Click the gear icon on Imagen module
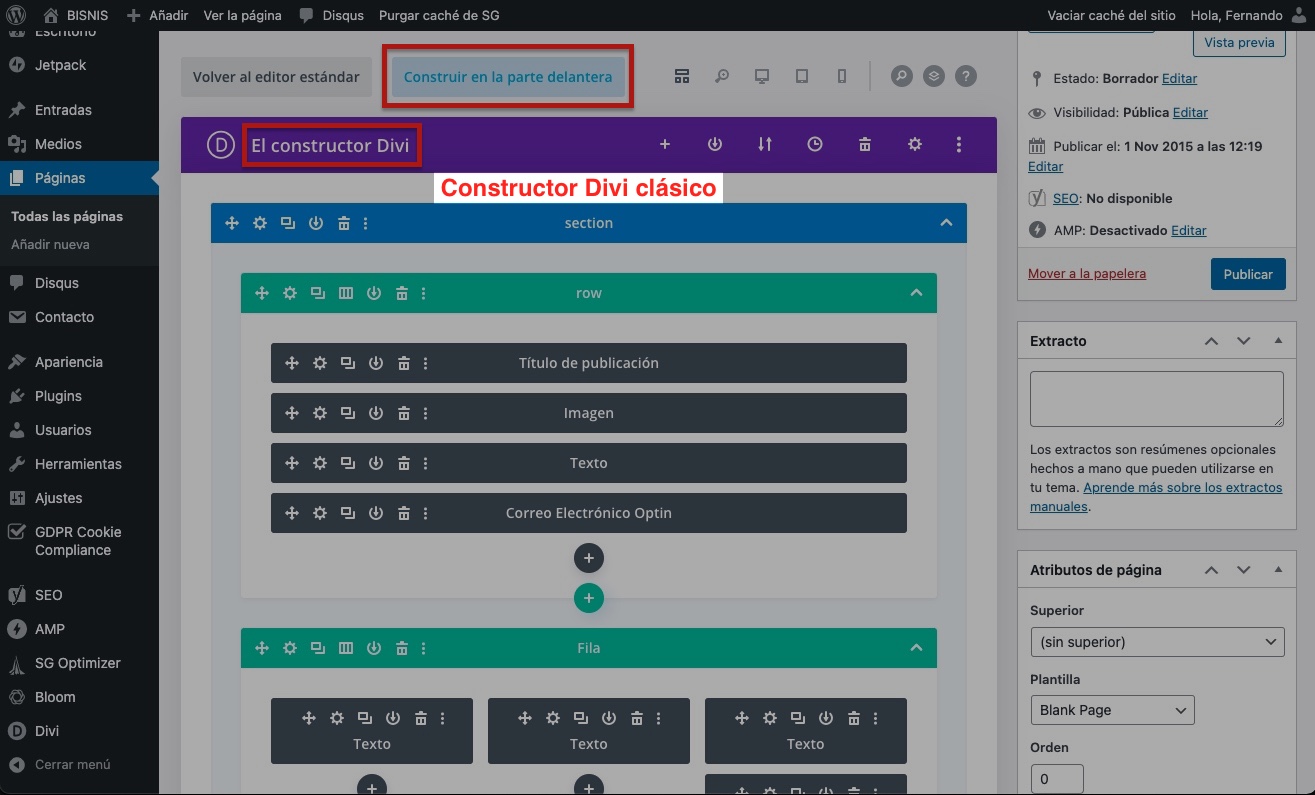1315x795 pixels. point(320,413)
